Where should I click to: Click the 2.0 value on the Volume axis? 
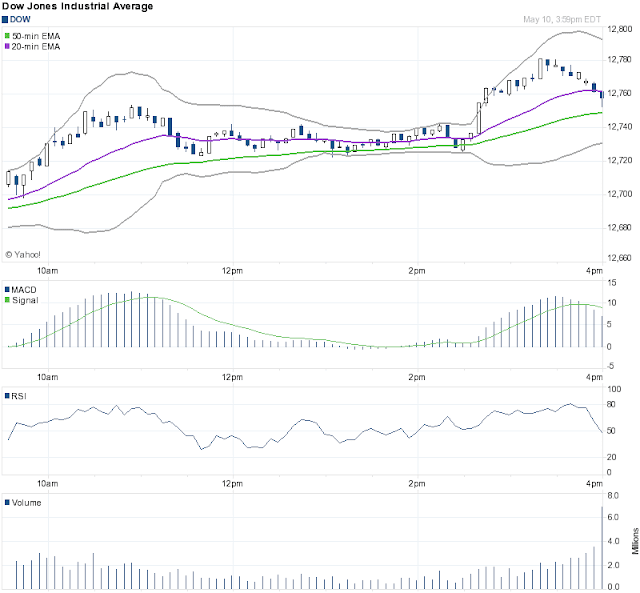(x=613, y=565)
